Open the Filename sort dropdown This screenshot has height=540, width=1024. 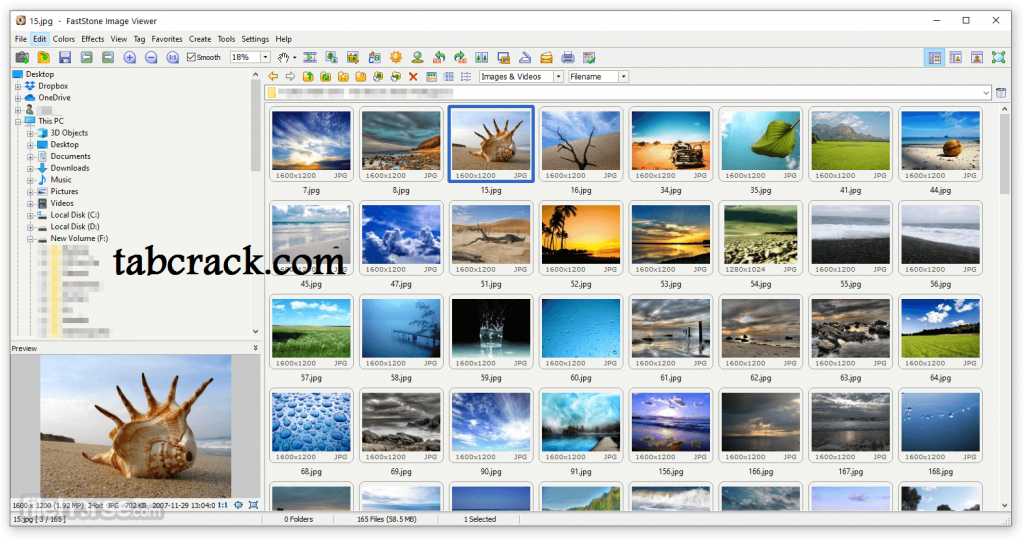(x=624, y=76)
